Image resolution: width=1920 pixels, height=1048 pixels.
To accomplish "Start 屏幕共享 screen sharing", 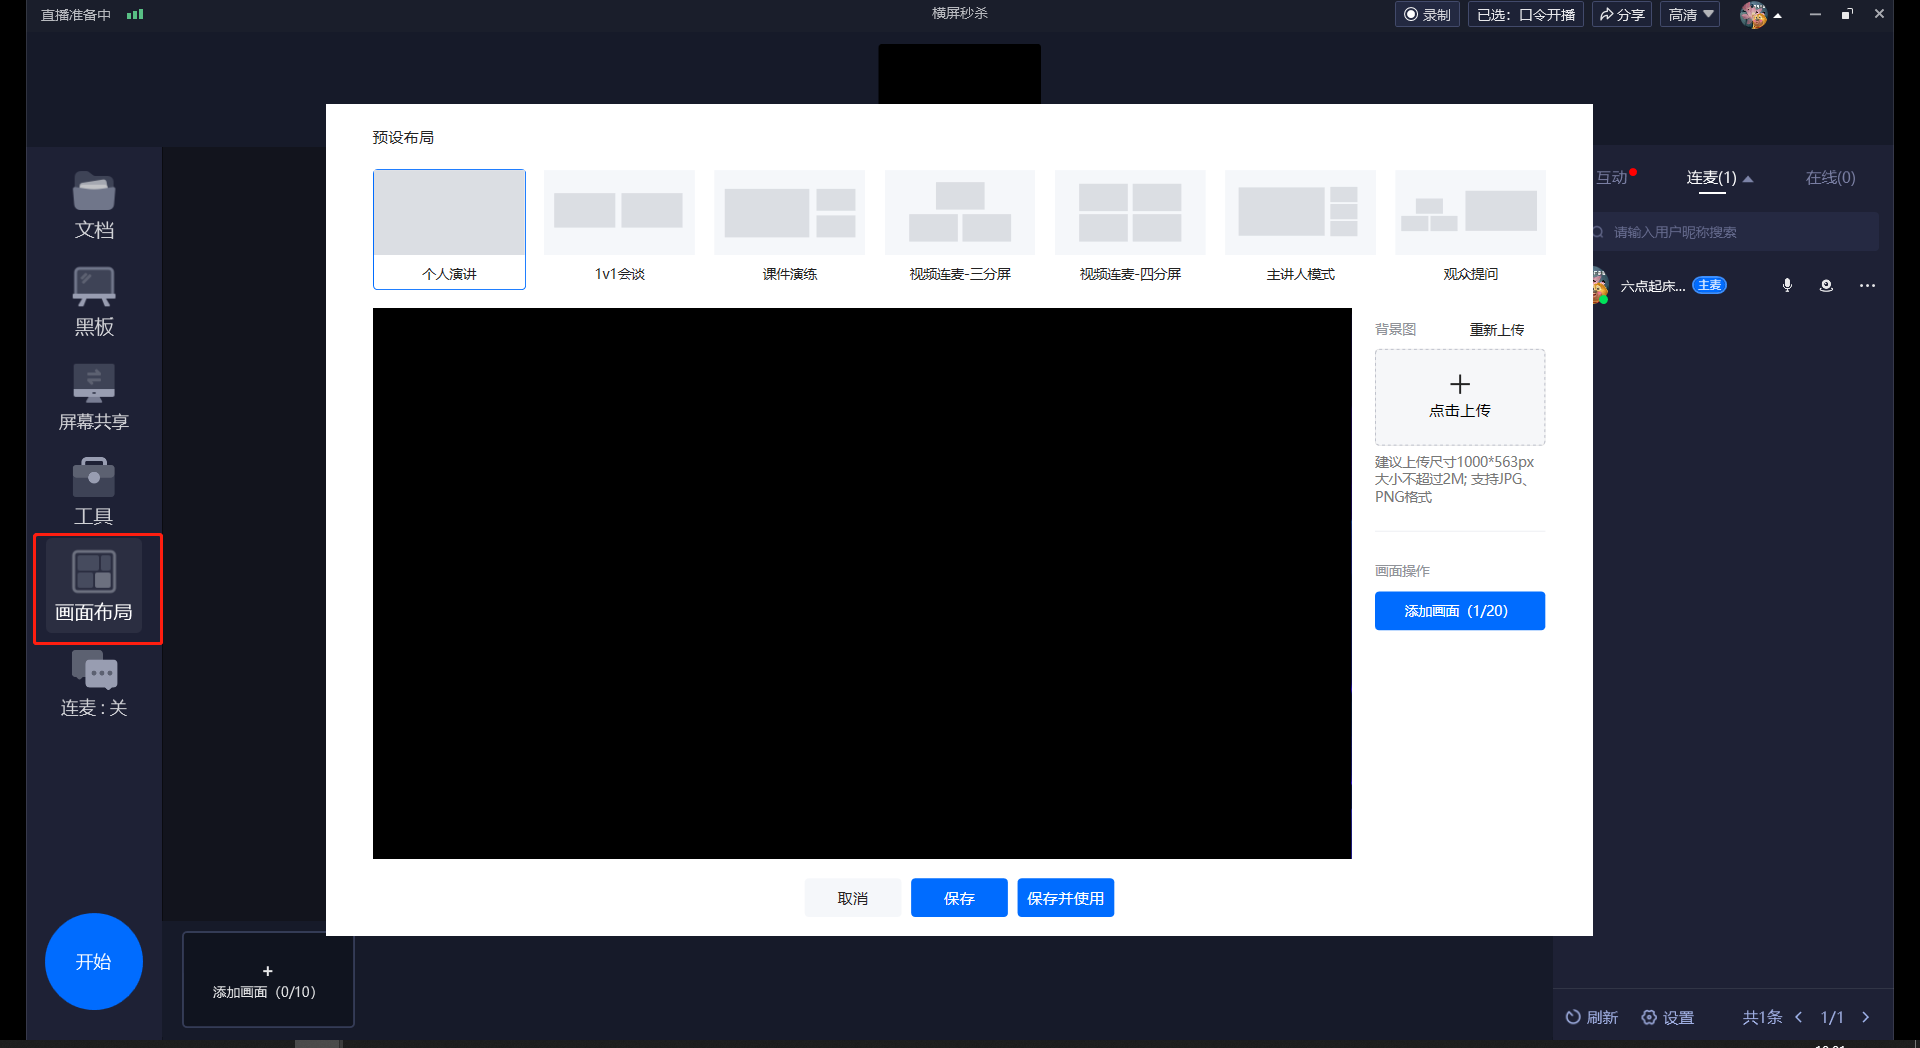I will [x=94, y=397].
